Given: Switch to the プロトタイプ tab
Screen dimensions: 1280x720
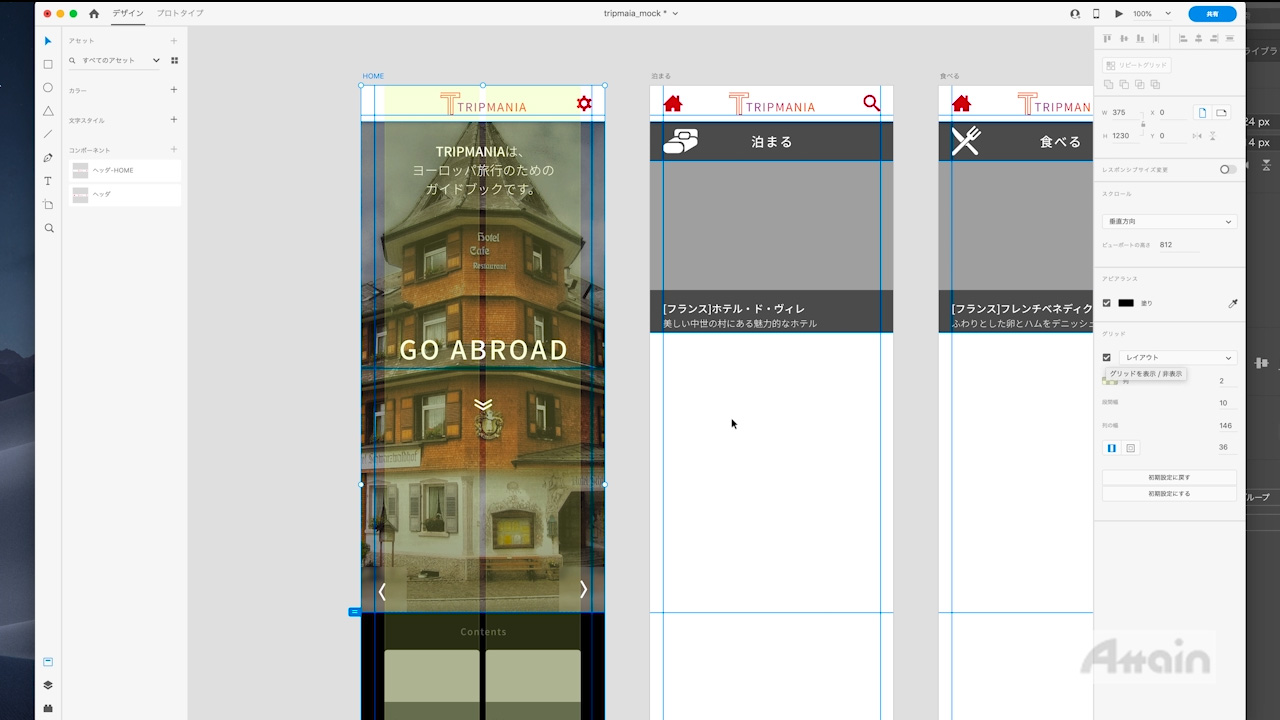Looking at the screenshot, I should coord(180,14).
